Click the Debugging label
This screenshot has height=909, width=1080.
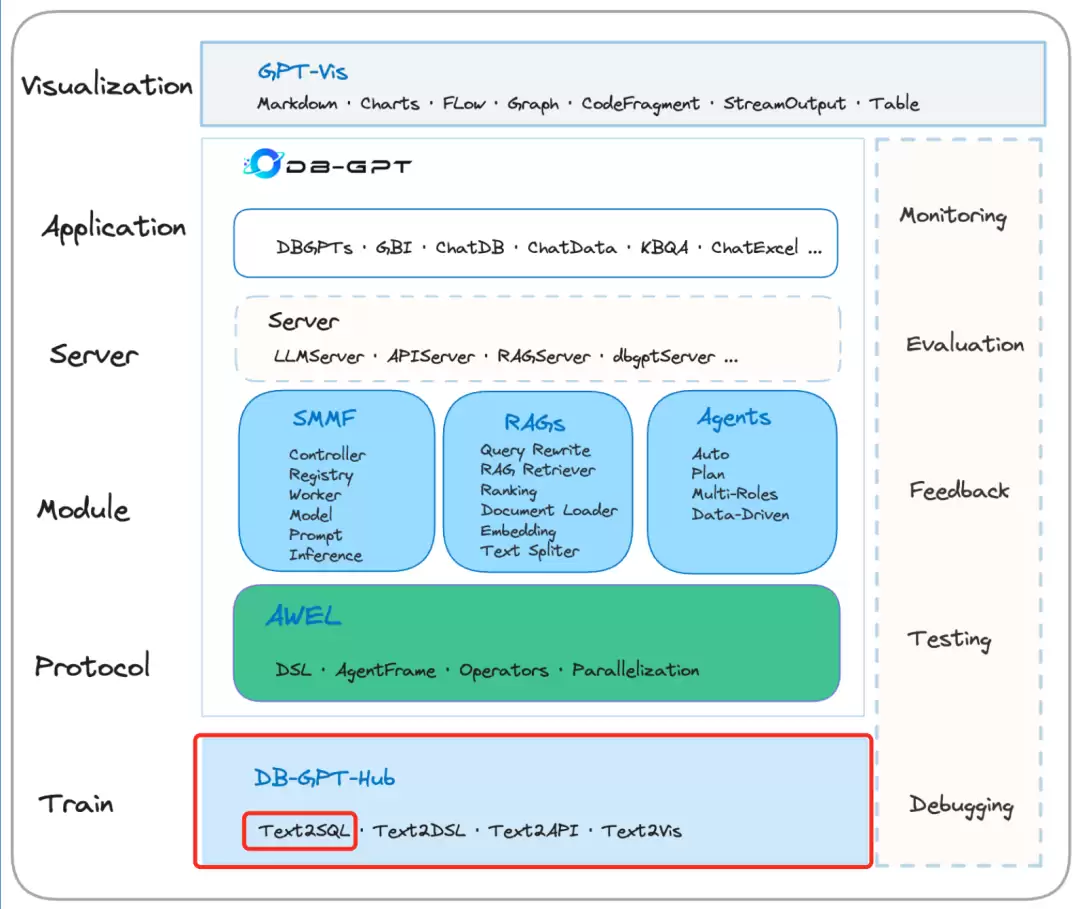(961, 805)
